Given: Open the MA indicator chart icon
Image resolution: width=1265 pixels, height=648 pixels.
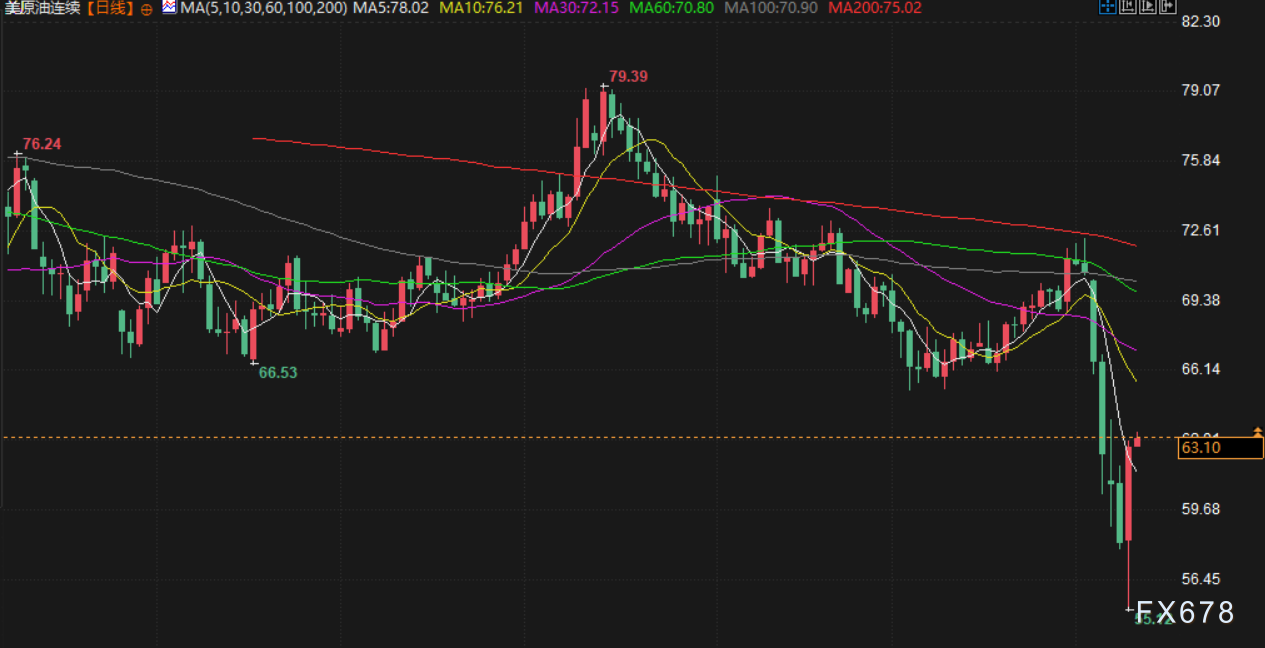Looking at the screenshot, I should [169, 7].
